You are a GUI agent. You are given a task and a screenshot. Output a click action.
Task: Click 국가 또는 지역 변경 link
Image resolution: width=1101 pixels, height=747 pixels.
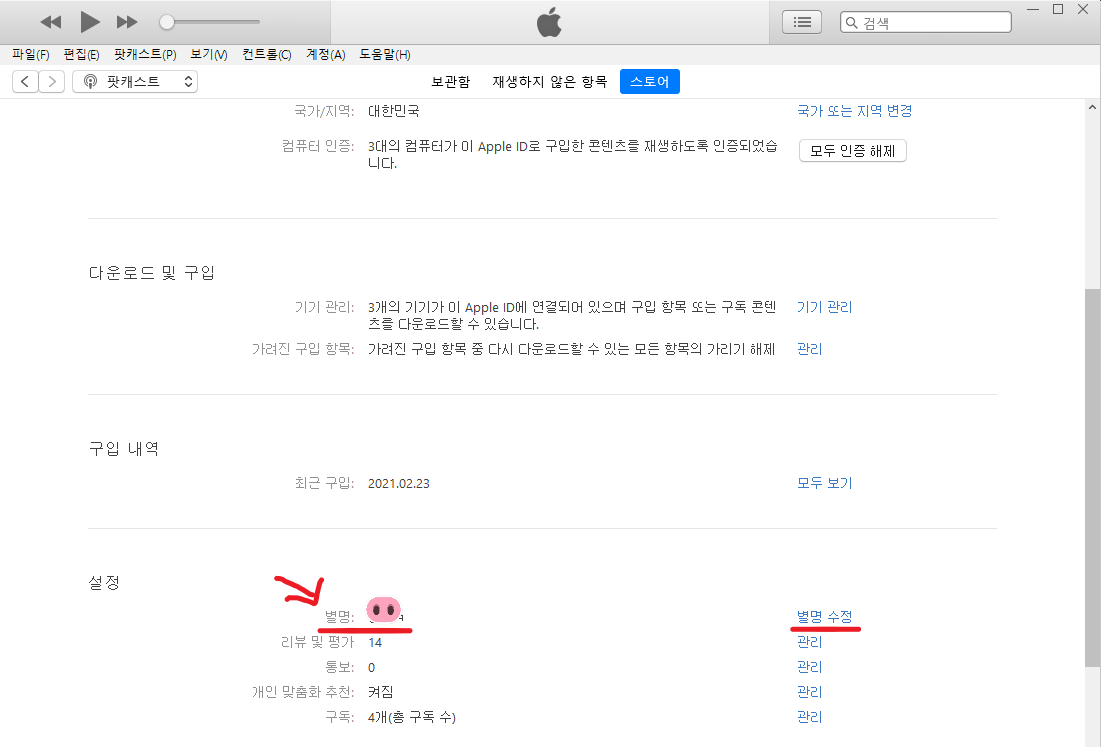855,111
